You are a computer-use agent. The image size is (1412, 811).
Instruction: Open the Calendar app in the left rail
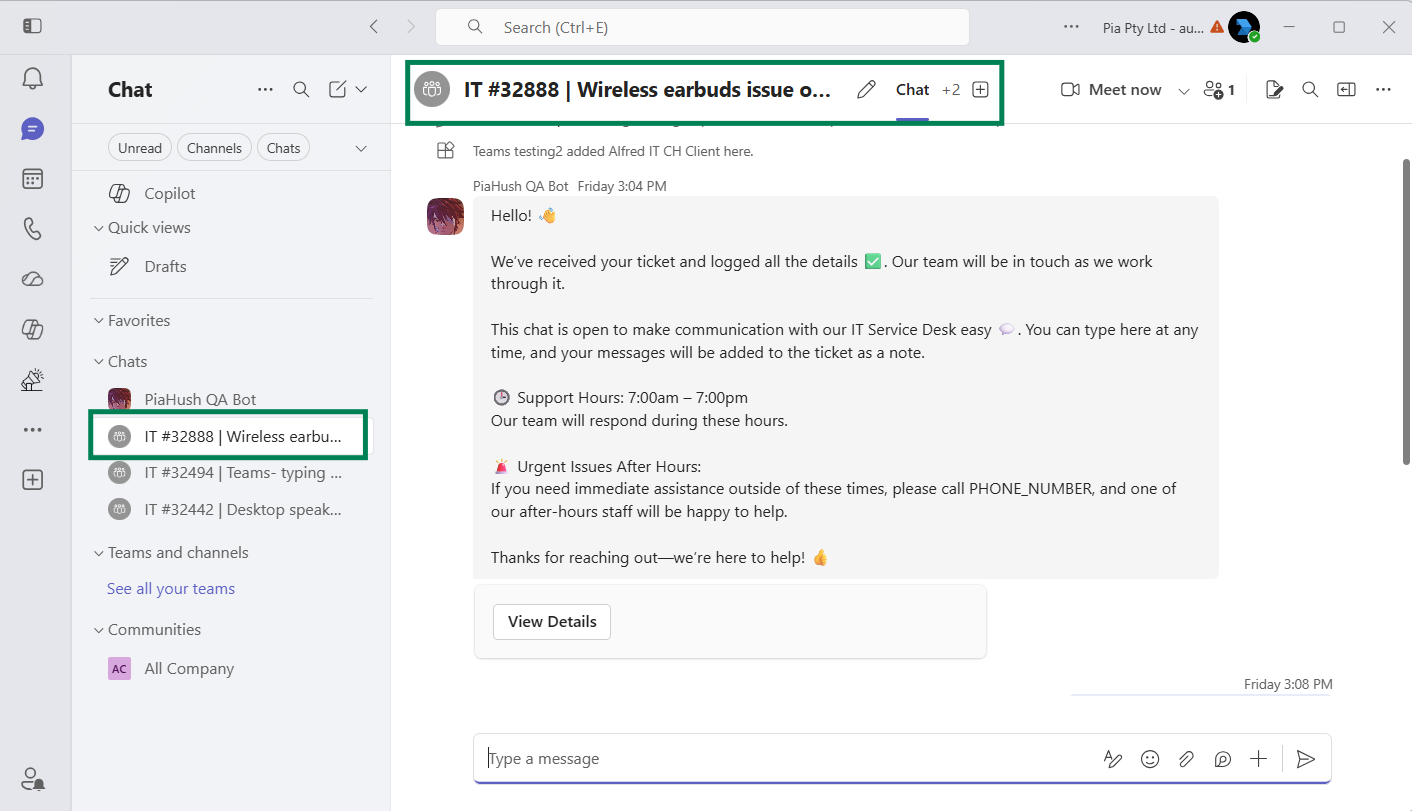[x=32, y=179]
